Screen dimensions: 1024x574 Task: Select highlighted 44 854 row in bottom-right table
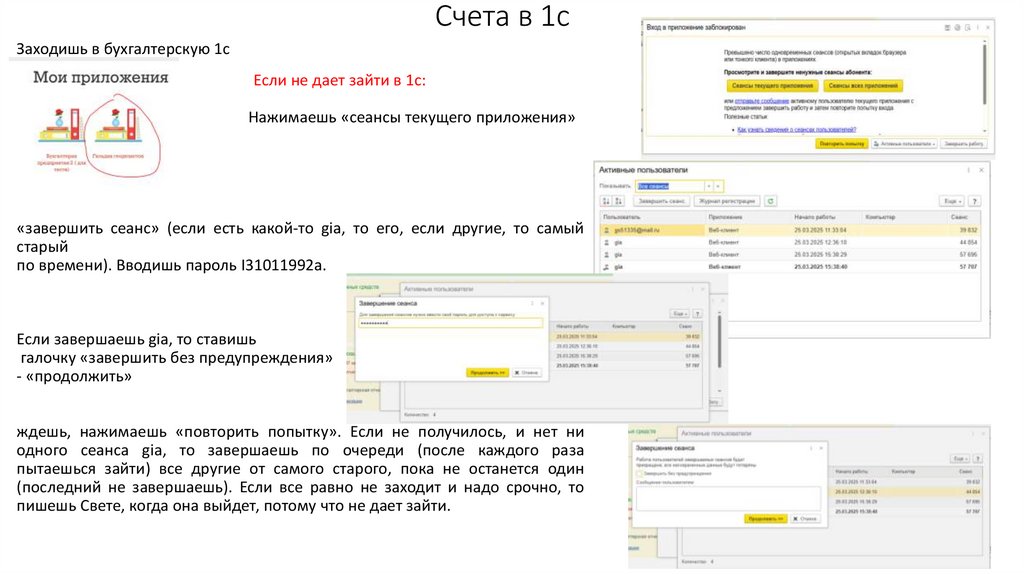click(x=906, y=492)
